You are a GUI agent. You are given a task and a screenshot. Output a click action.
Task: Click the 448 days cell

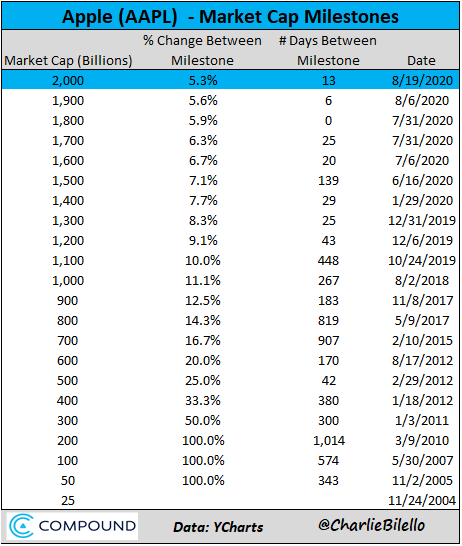coord(328,260)
